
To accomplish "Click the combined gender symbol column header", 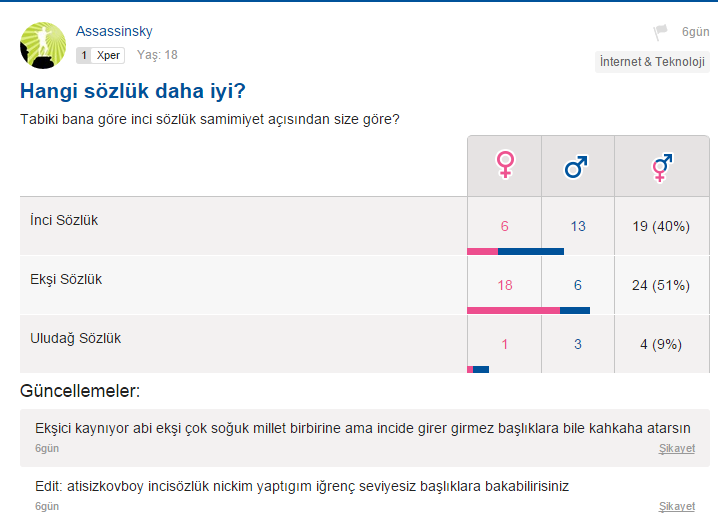I will 662,166.
